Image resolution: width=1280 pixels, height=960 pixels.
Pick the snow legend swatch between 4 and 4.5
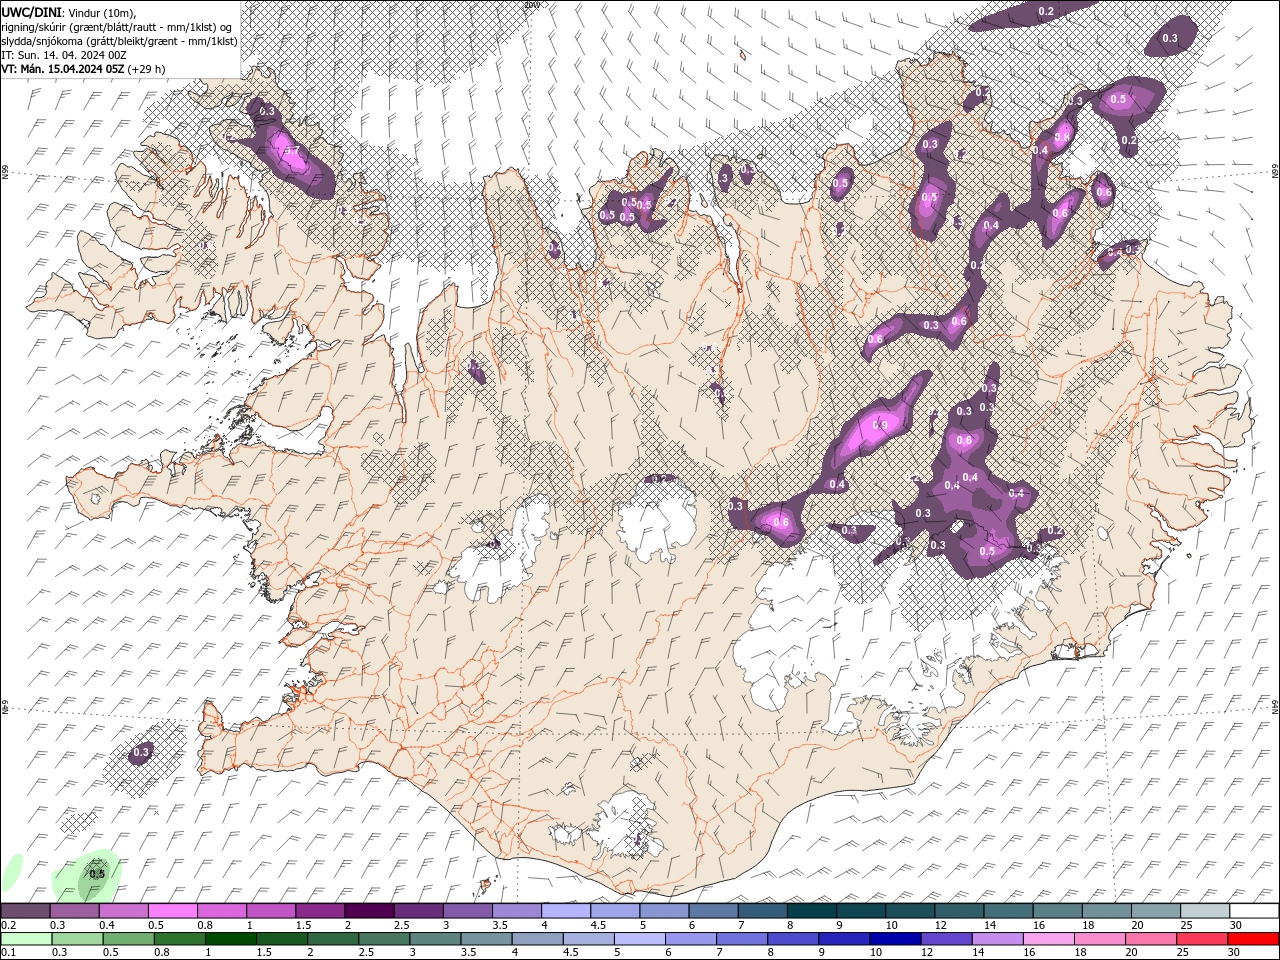point(565,911)
